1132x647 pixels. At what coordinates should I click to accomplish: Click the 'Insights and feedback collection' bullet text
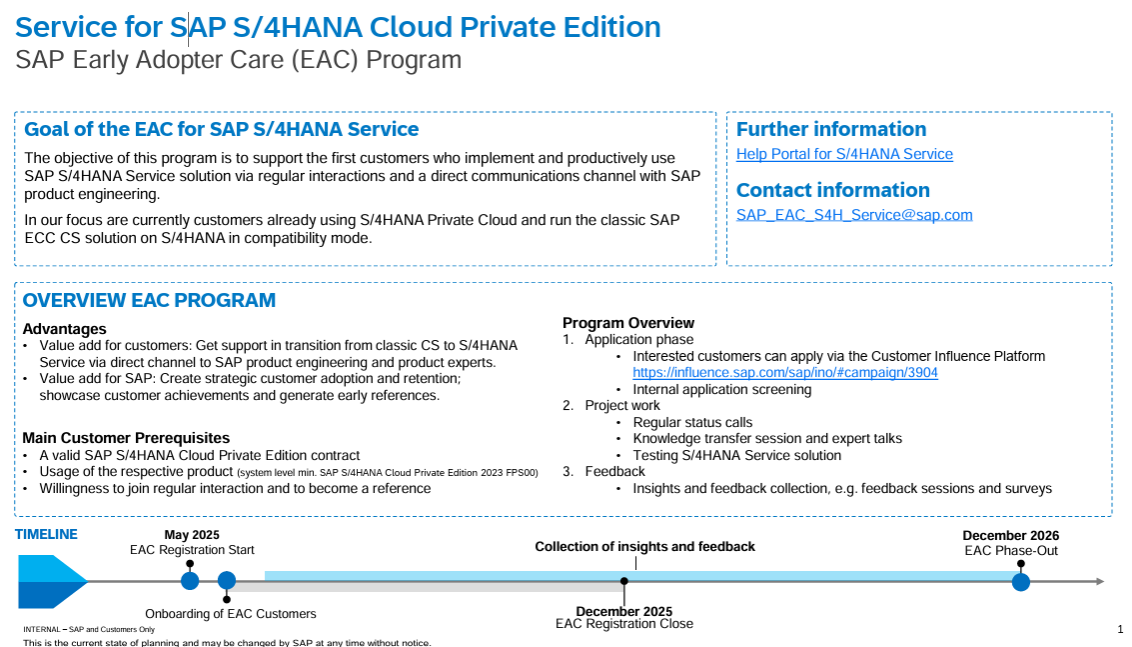click(843, 489)
